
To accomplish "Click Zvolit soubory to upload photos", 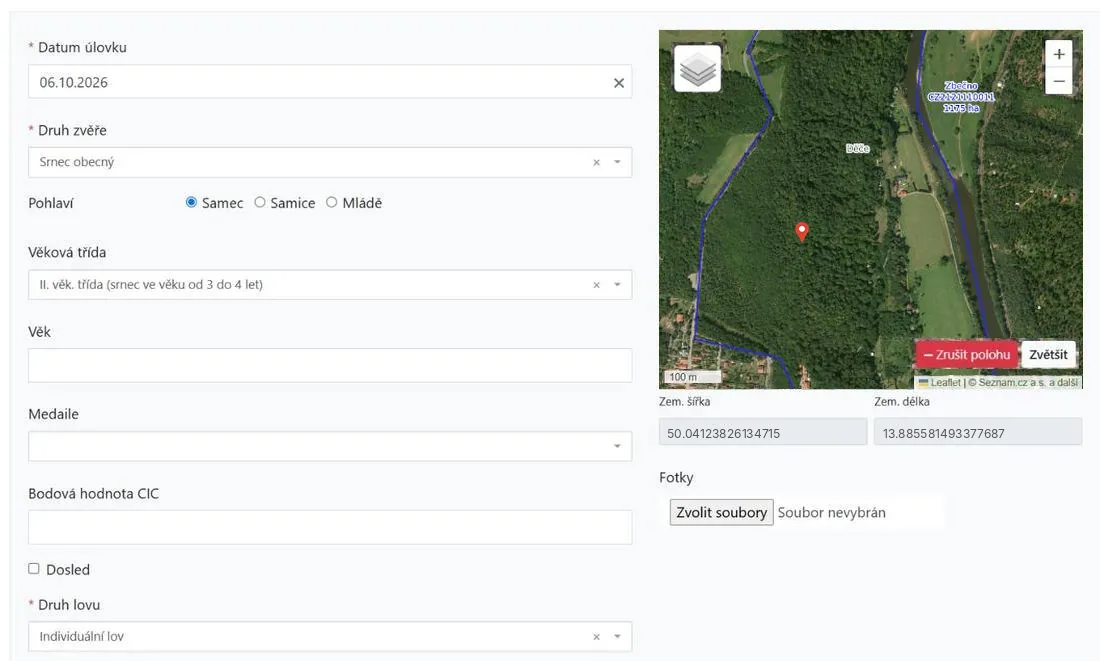I will point(721,512).
